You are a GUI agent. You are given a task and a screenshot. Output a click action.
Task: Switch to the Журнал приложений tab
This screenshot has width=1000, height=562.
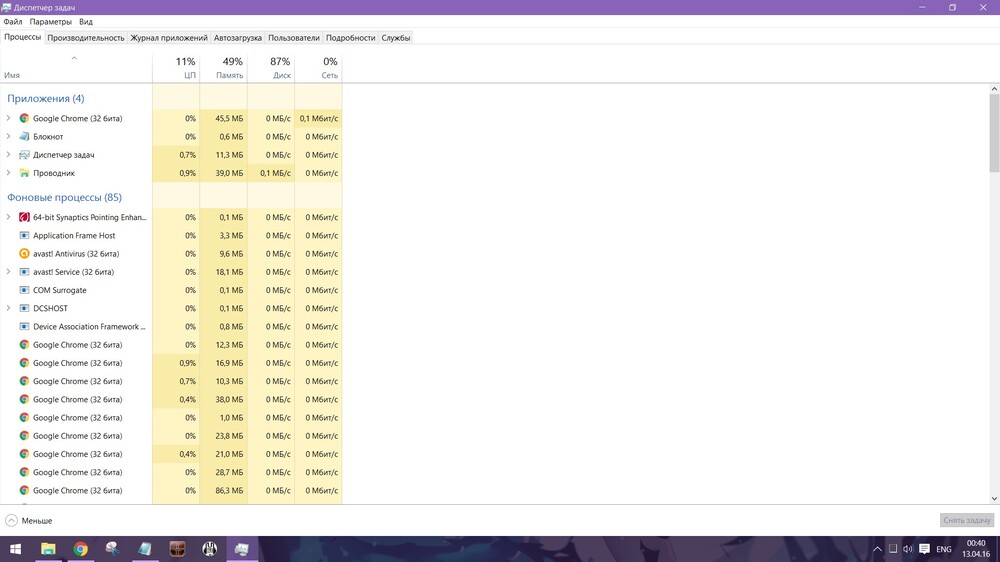(x=169, y=38)
